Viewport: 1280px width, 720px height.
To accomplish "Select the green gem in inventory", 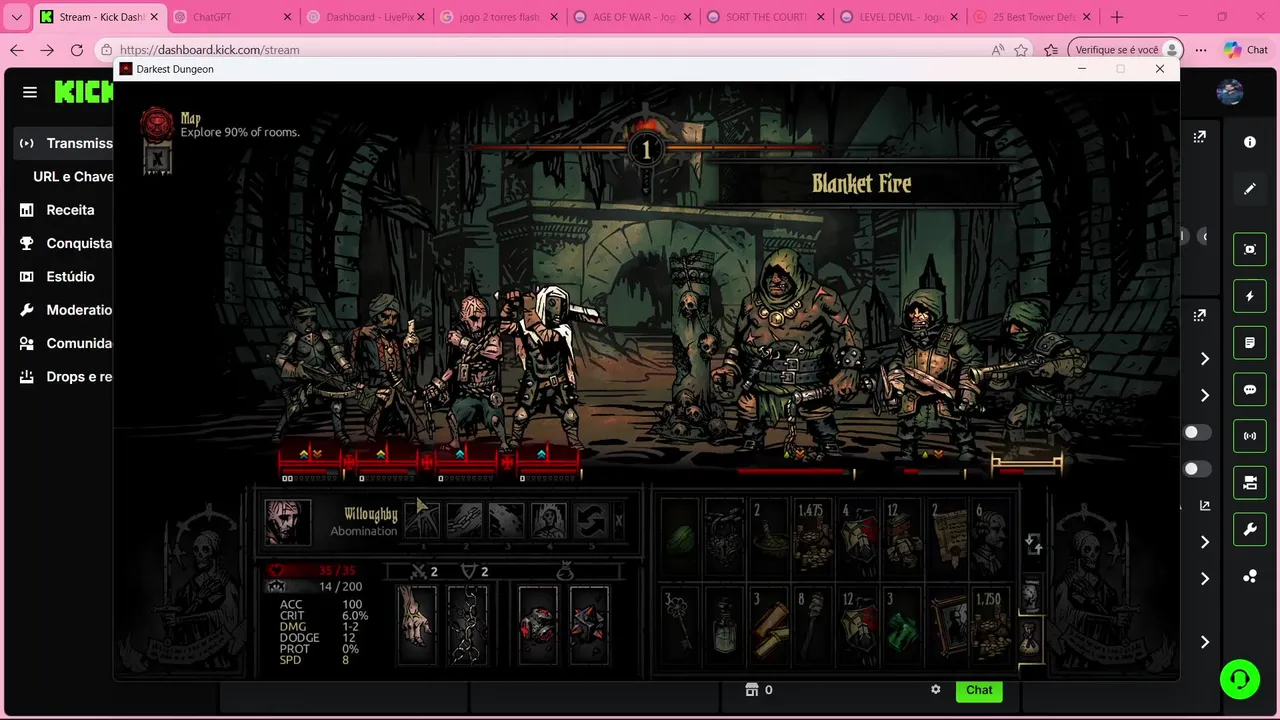I will pos(680,538).
